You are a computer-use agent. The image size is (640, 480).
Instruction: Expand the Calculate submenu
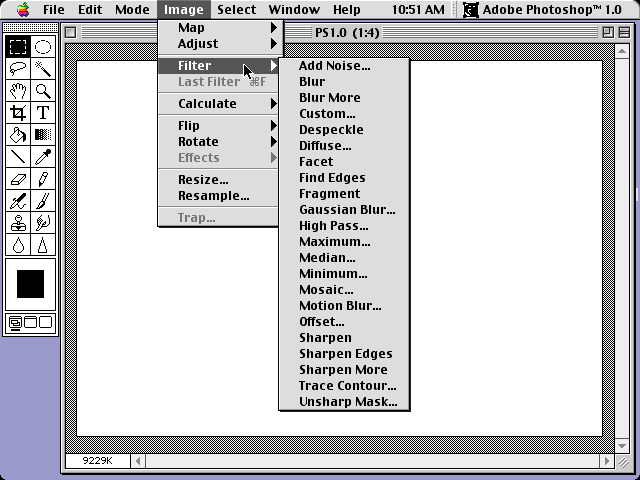coord(219,104)
